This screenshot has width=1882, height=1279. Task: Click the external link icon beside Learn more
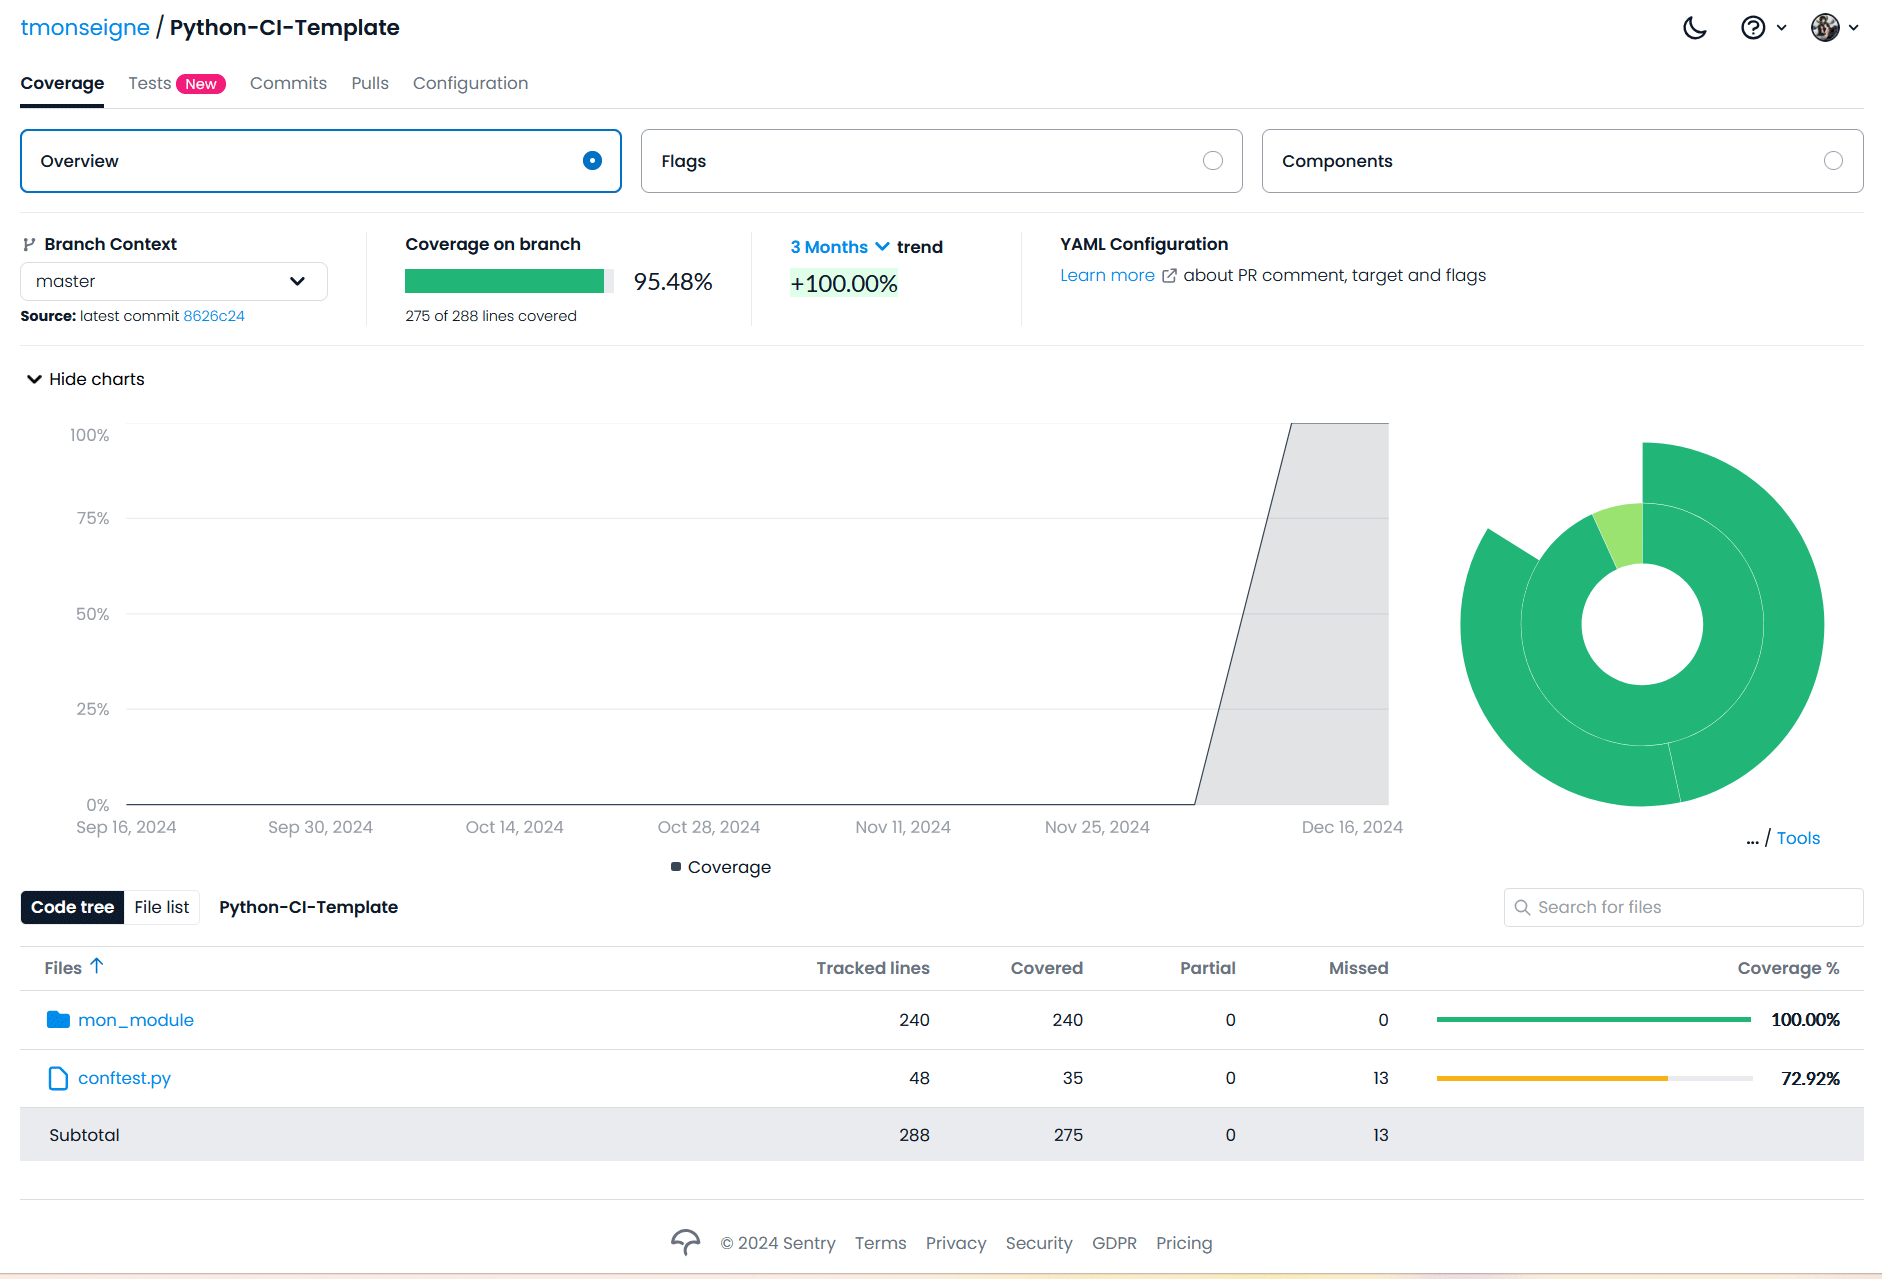pyautogui.click(x=1169, y=276)
